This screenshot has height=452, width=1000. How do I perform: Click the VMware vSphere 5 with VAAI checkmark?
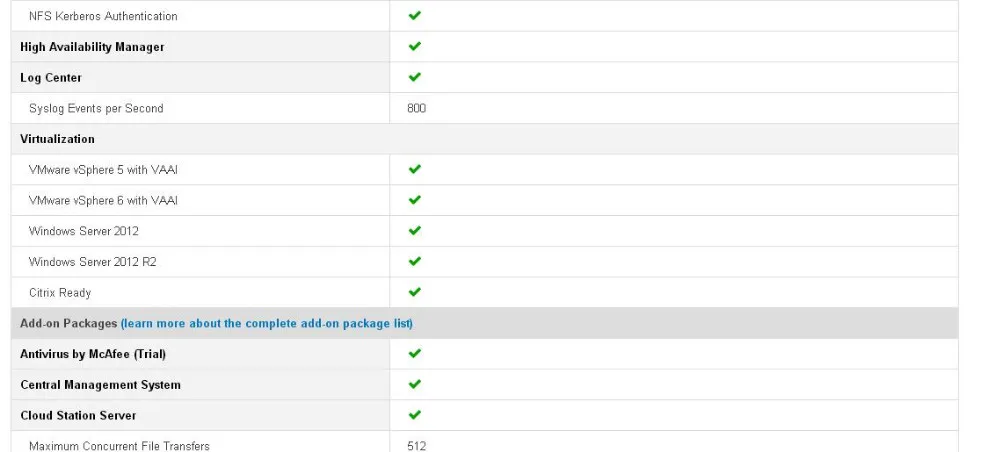click(x=415, y=169)
